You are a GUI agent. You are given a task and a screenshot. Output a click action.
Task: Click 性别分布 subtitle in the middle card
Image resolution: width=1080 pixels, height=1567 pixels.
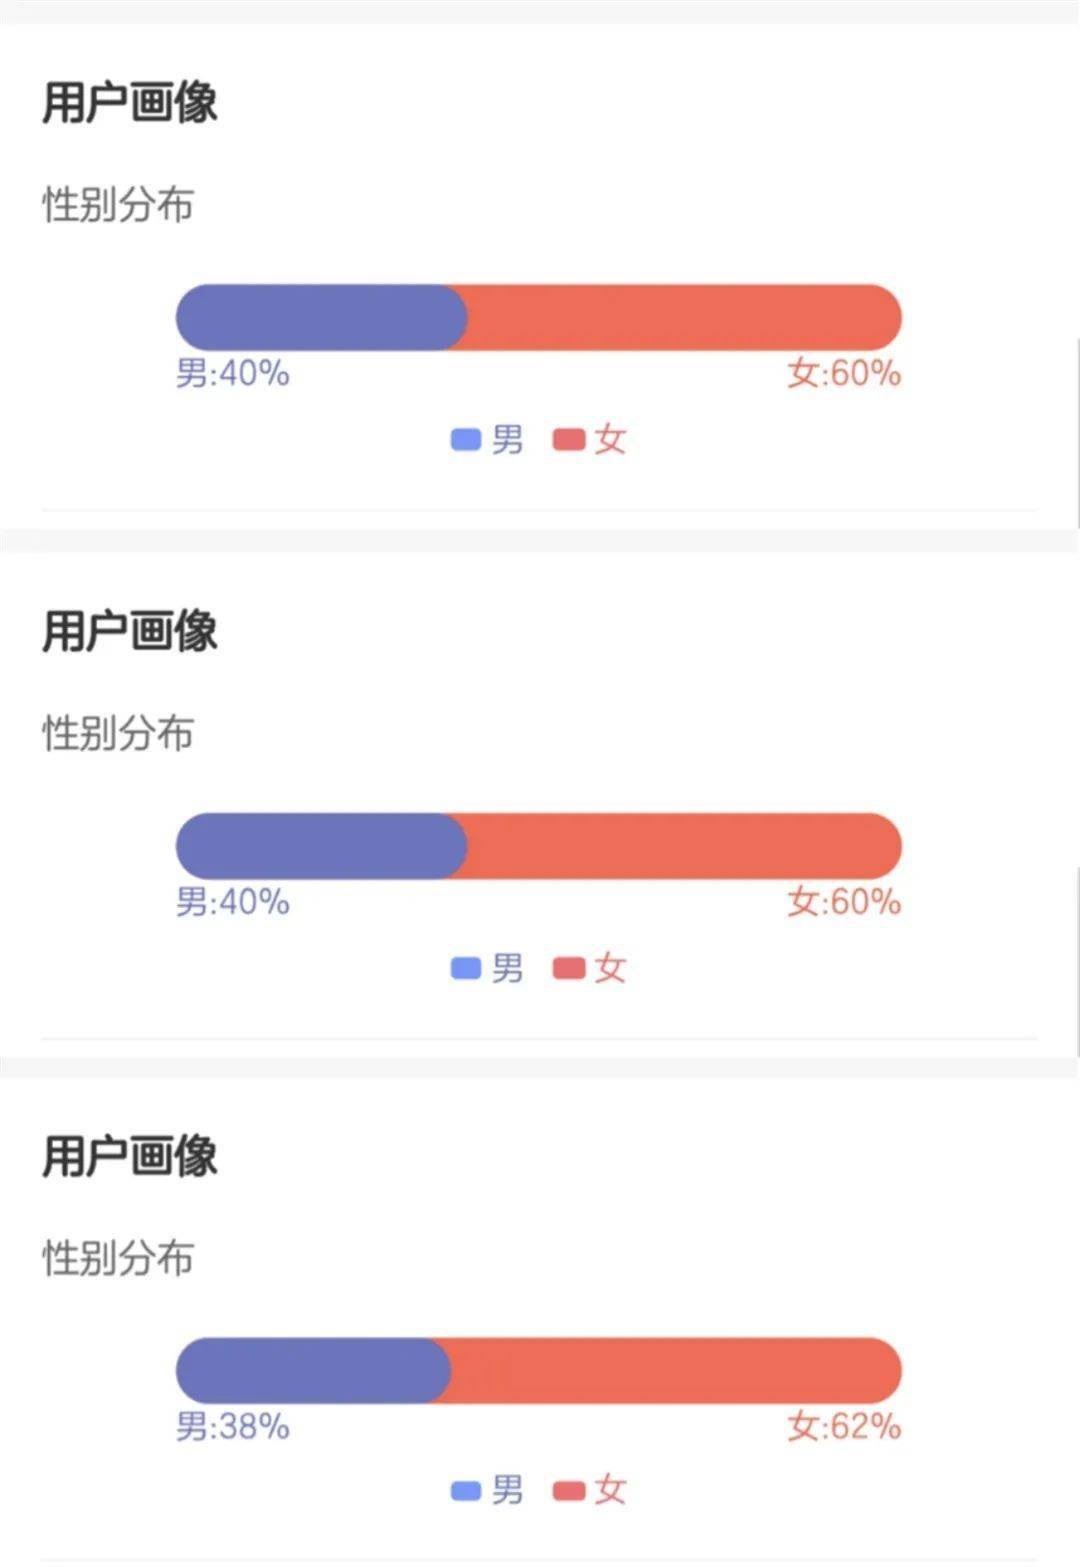pos(118,733)
